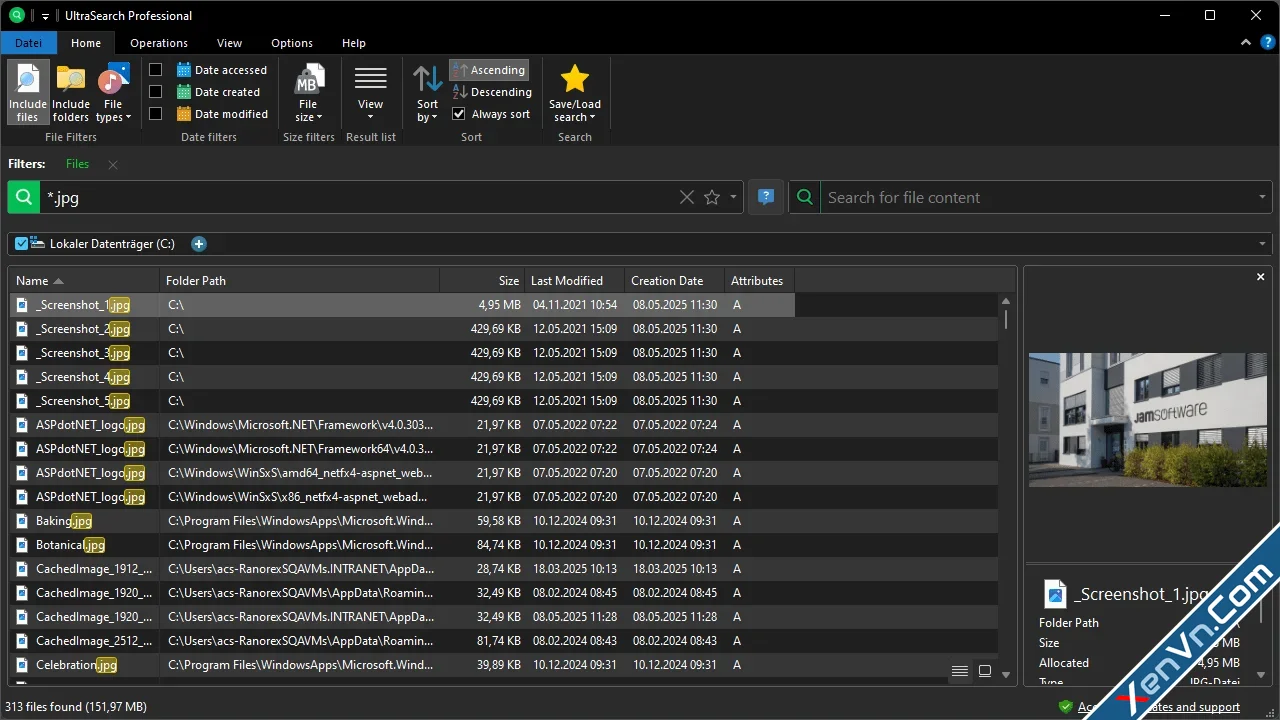The height and width of the screenshot is (720, 1280).
Task: Expand the file content search dropdown
Action: pos(1263,197)
